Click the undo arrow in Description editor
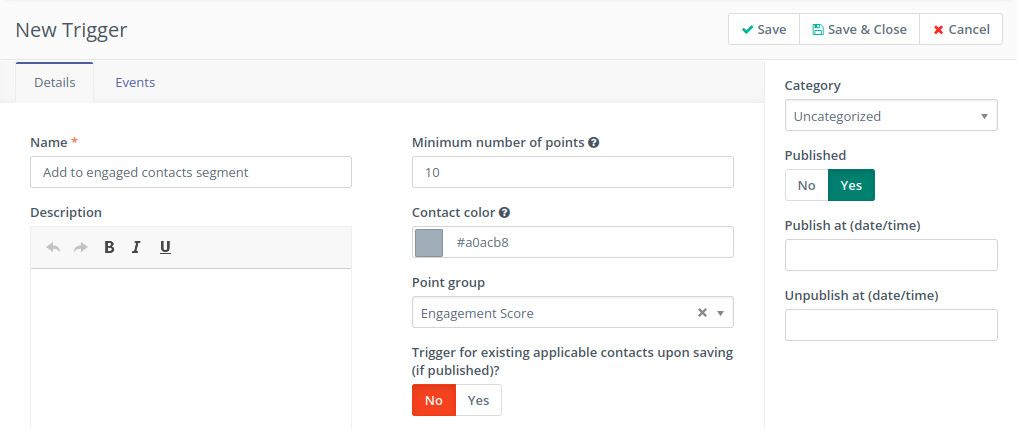1017x429 pixels. coord(53,247)
